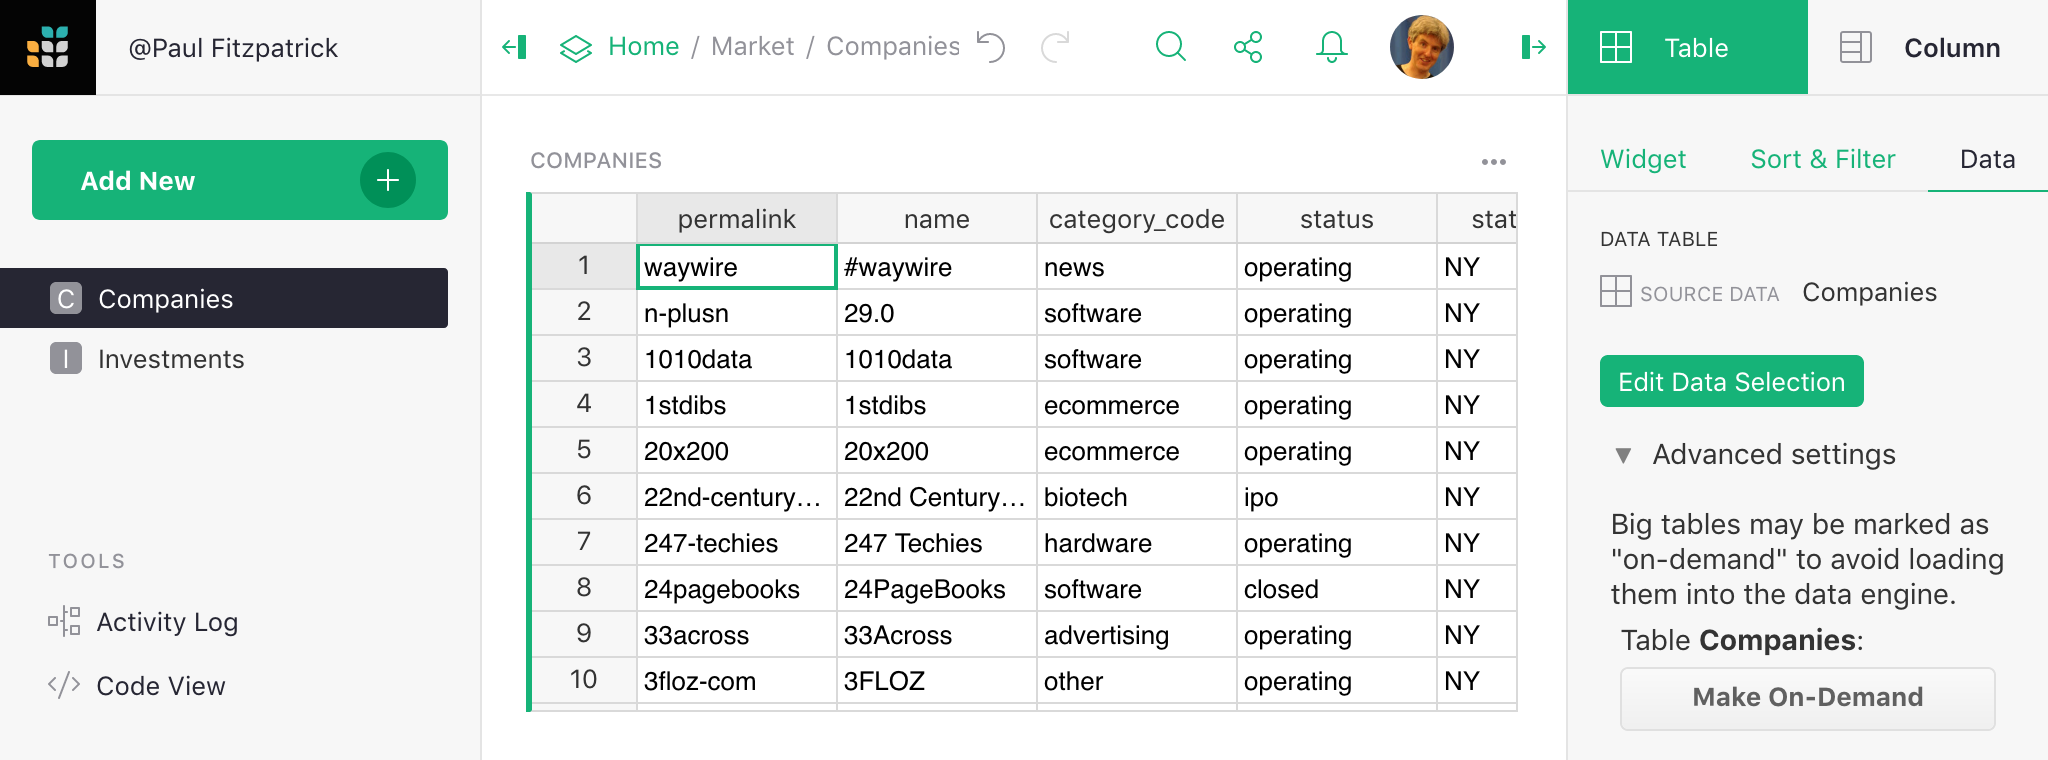Collapse the Advanced settings triangle
2048x760 pixels.
pyautogui.click(x=1623, y=455)
